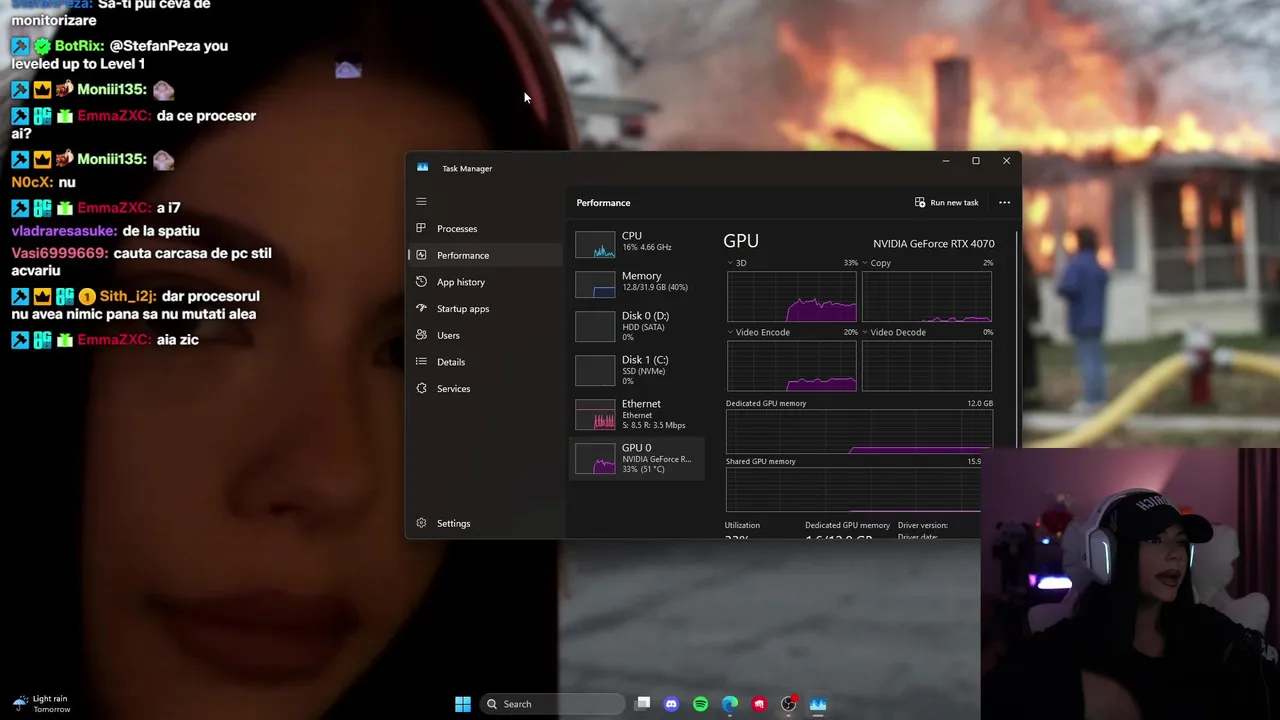Viewport: 1280px width, 720px height.
Task: Select Disk 0 (D:) performance entry
Action: (637, 326)
